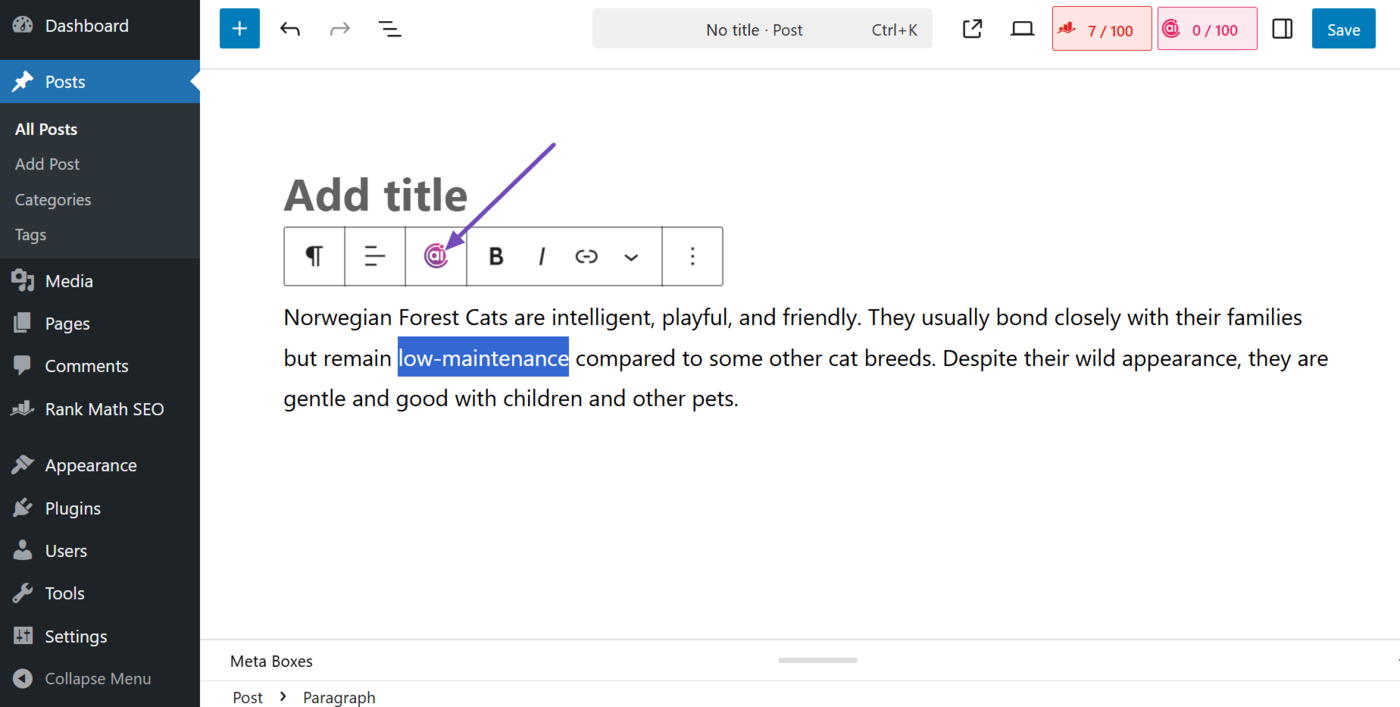Image resolution: width=1400 pixels, height=707 pixels.
Task: Select Paragraph in the breadcrumb
Action: [x=339, y=697]
